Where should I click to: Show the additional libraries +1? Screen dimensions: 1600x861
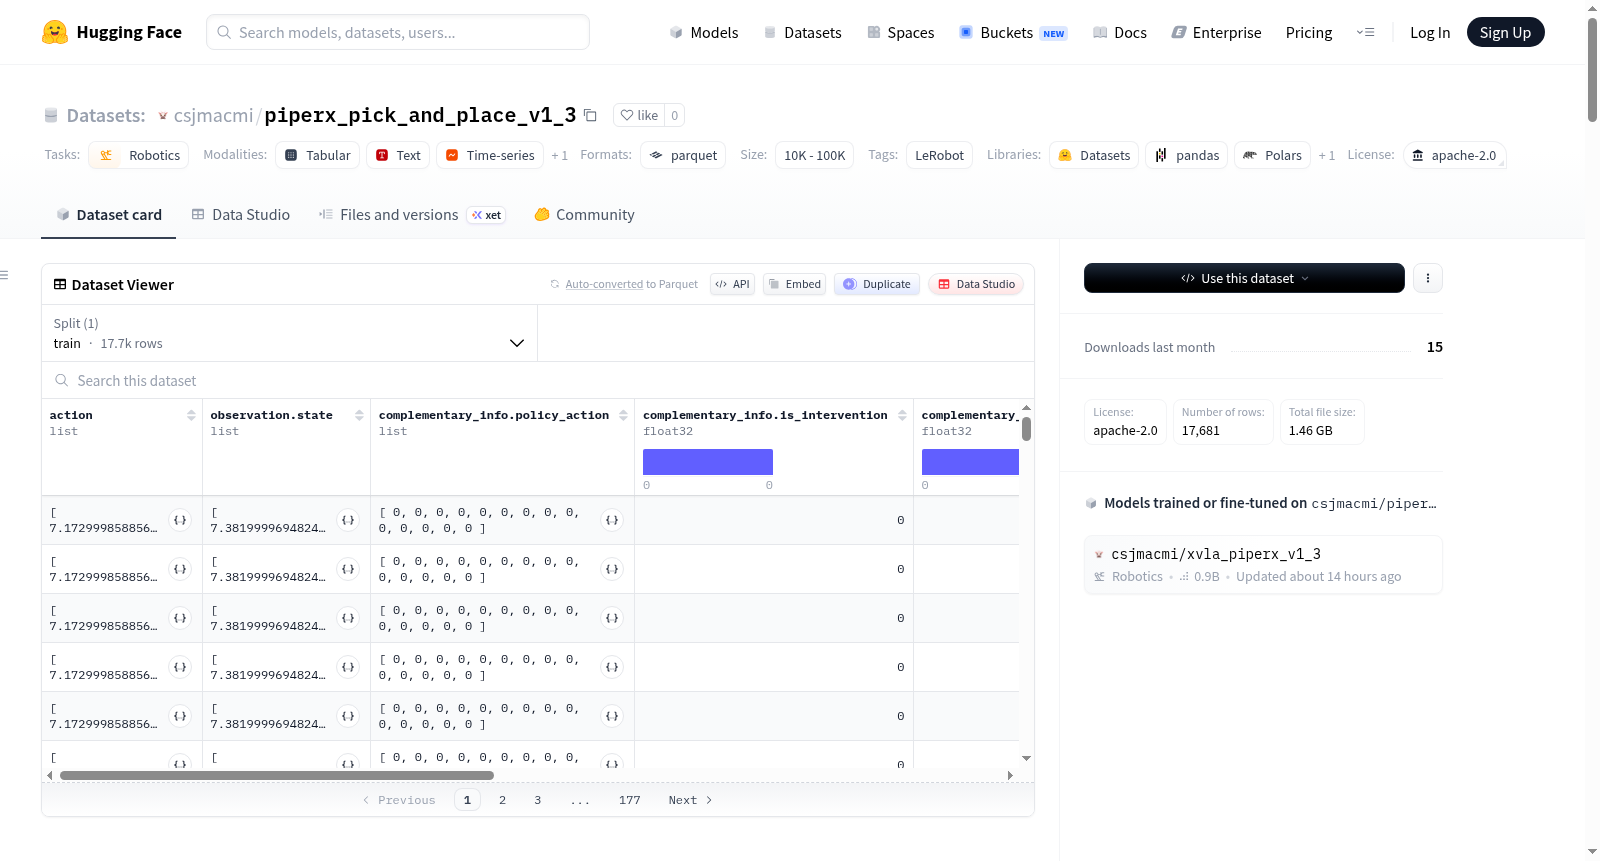coord(1326,156)
